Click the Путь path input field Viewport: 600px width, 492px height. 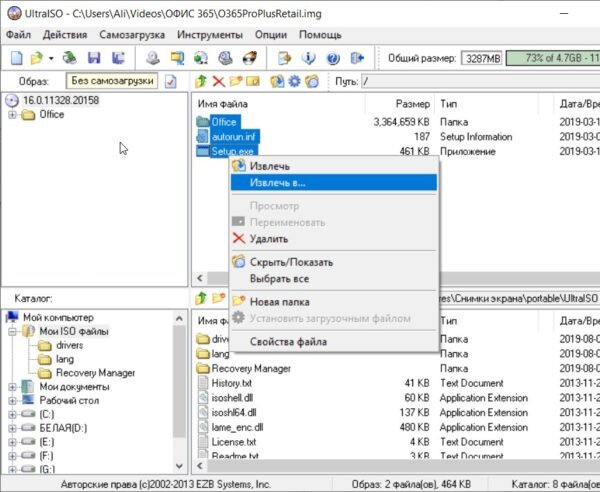481,81
